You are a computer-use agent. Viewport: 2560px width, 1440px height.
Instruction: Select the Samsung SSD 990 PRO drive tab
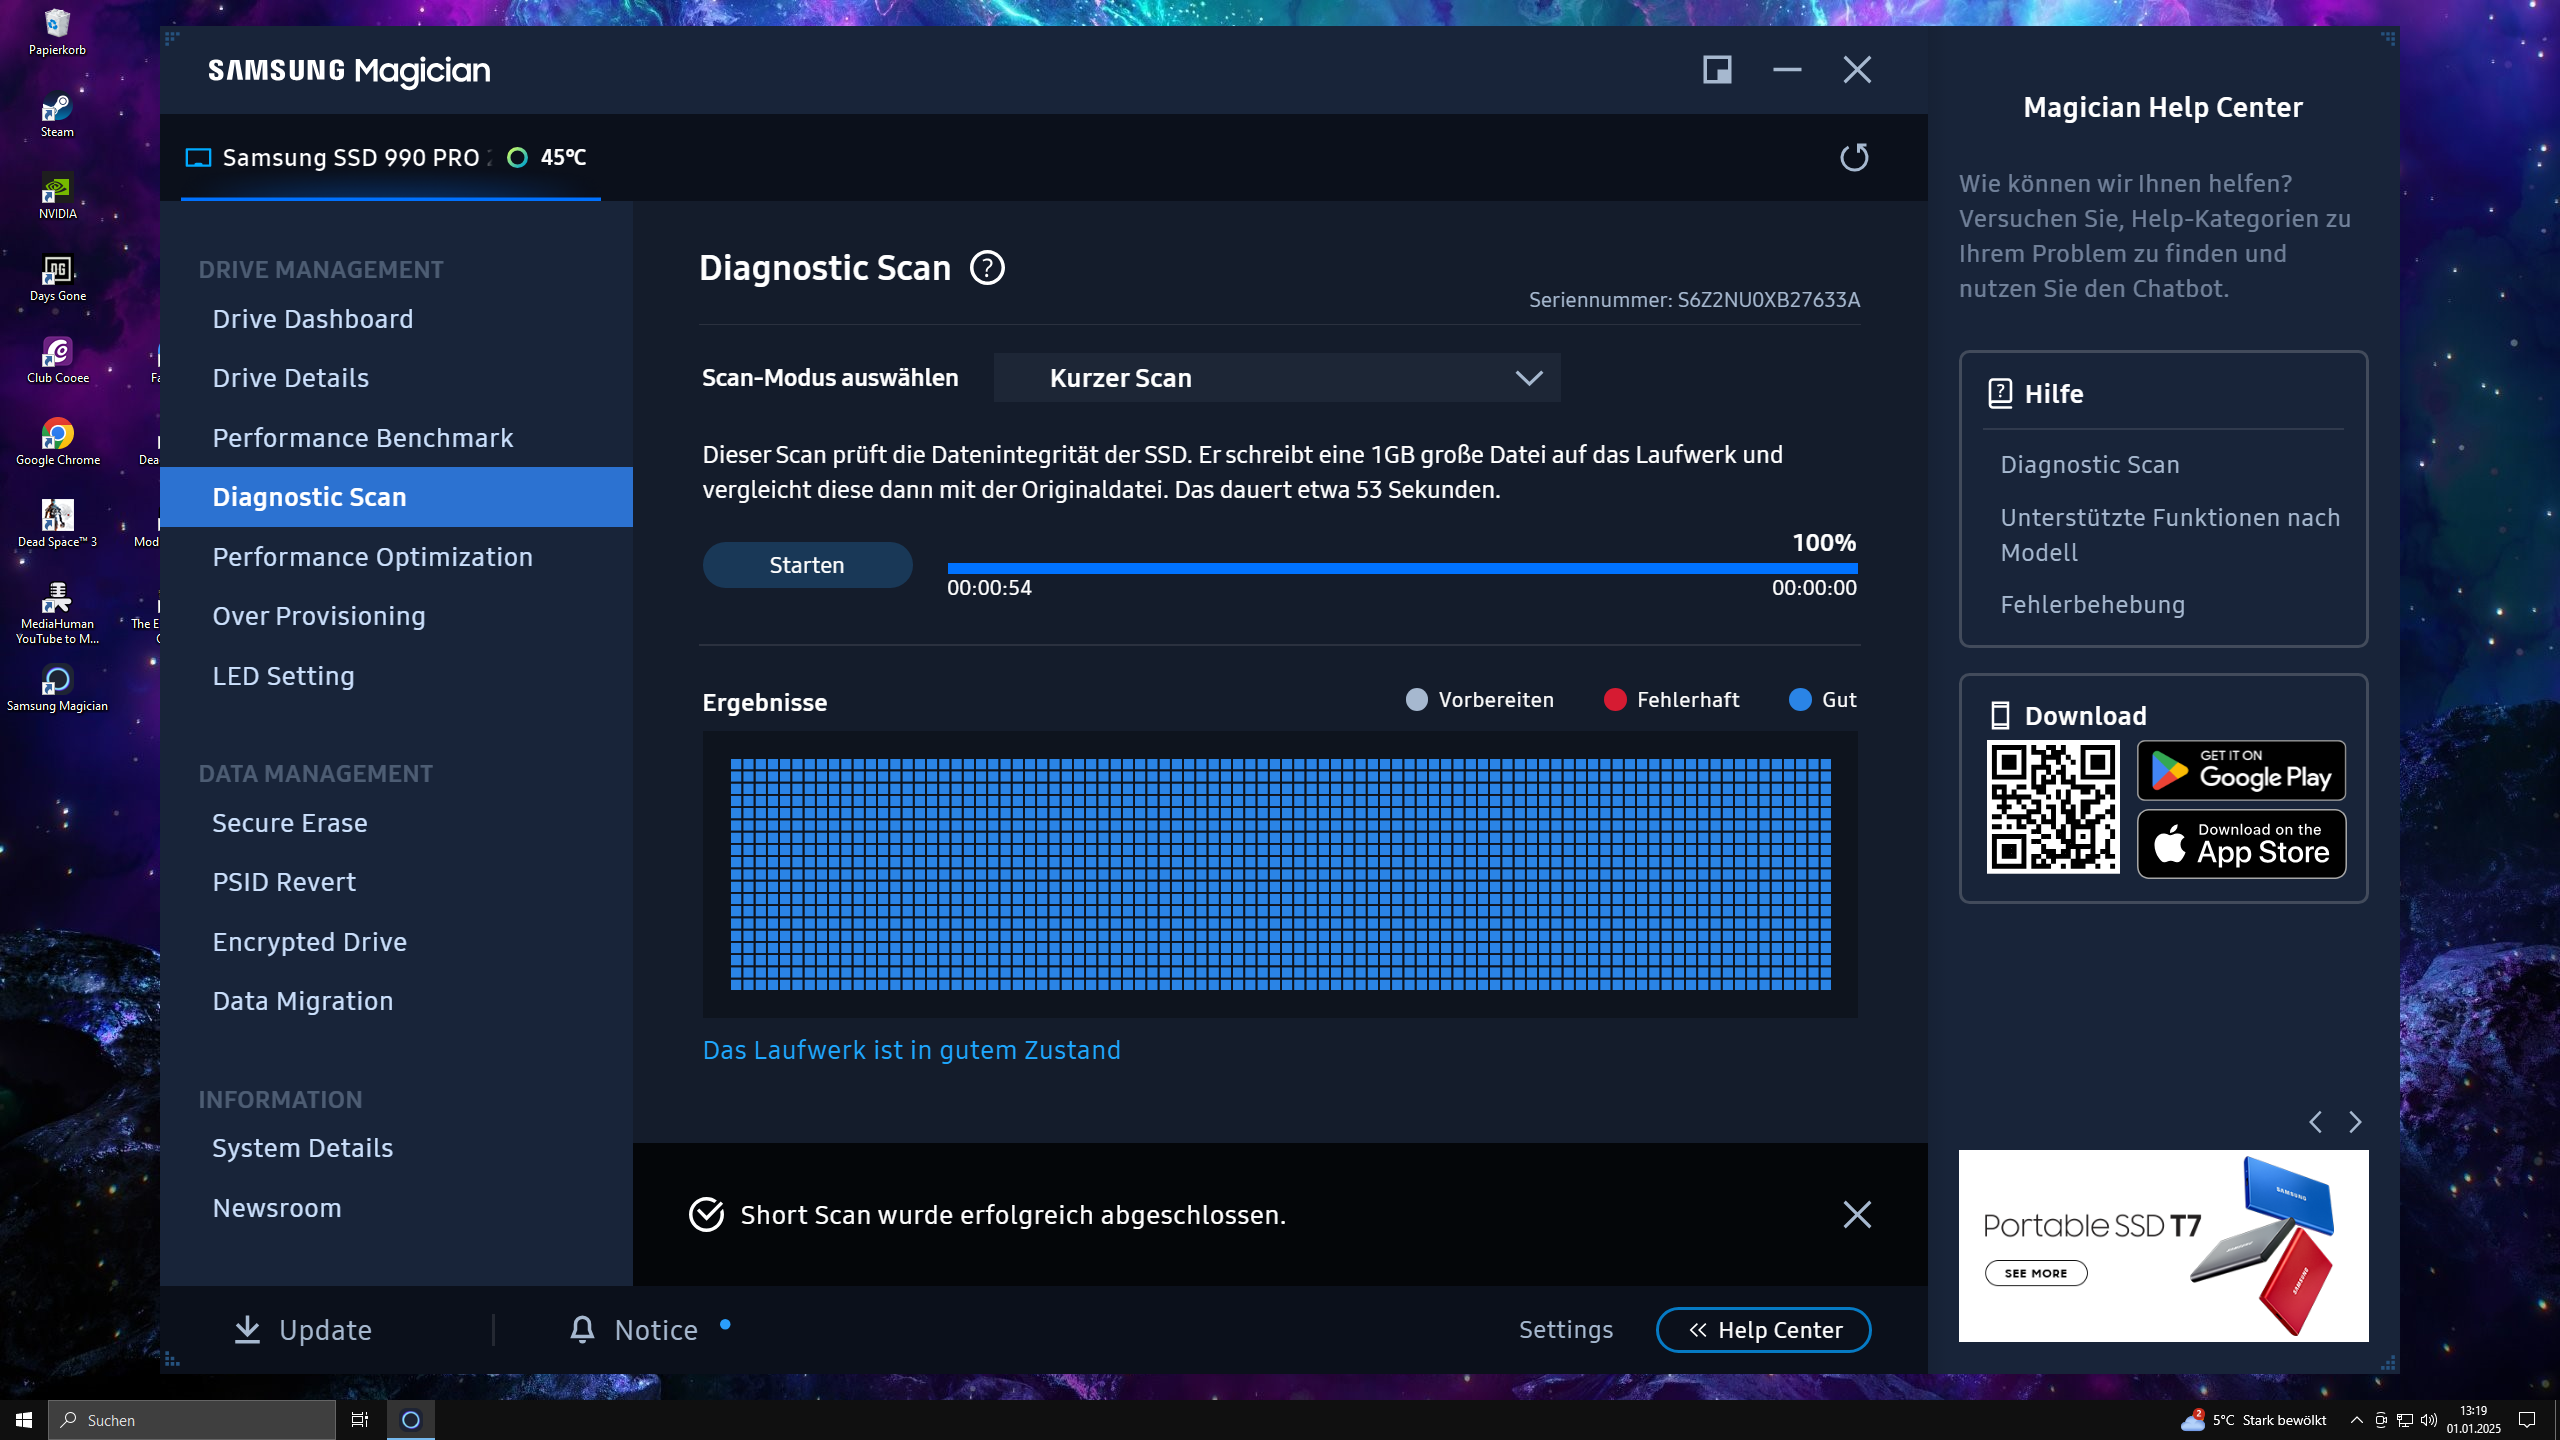click(351, 157)
